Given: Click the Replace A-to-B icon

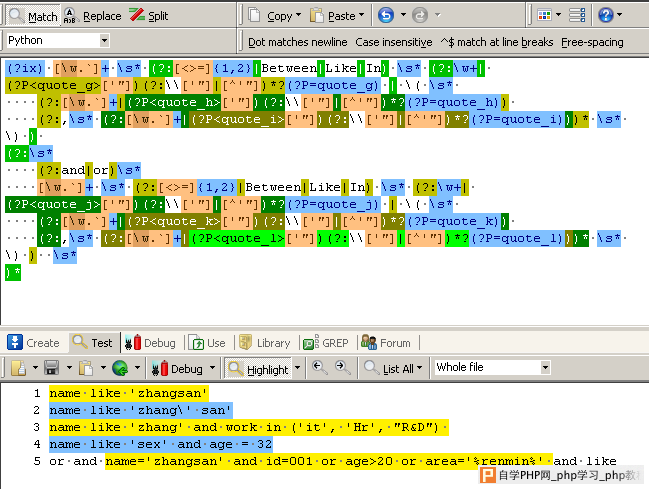Looking at the screenshot, I should coord(70,15).
